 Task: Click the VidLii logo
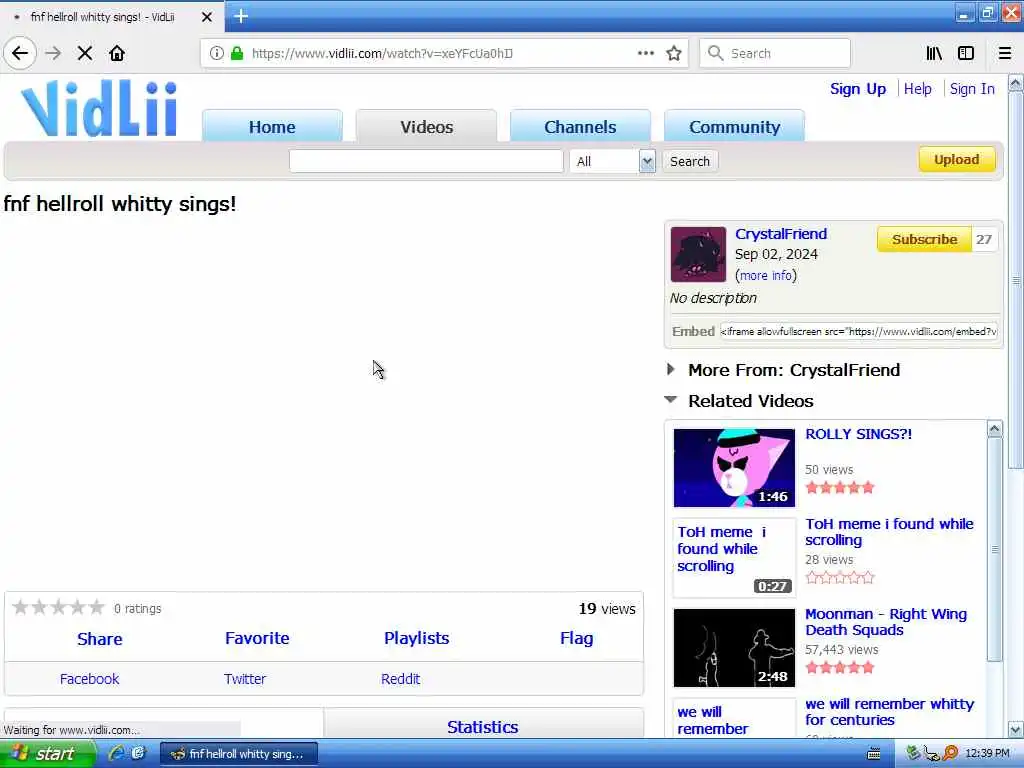(99, 108)
